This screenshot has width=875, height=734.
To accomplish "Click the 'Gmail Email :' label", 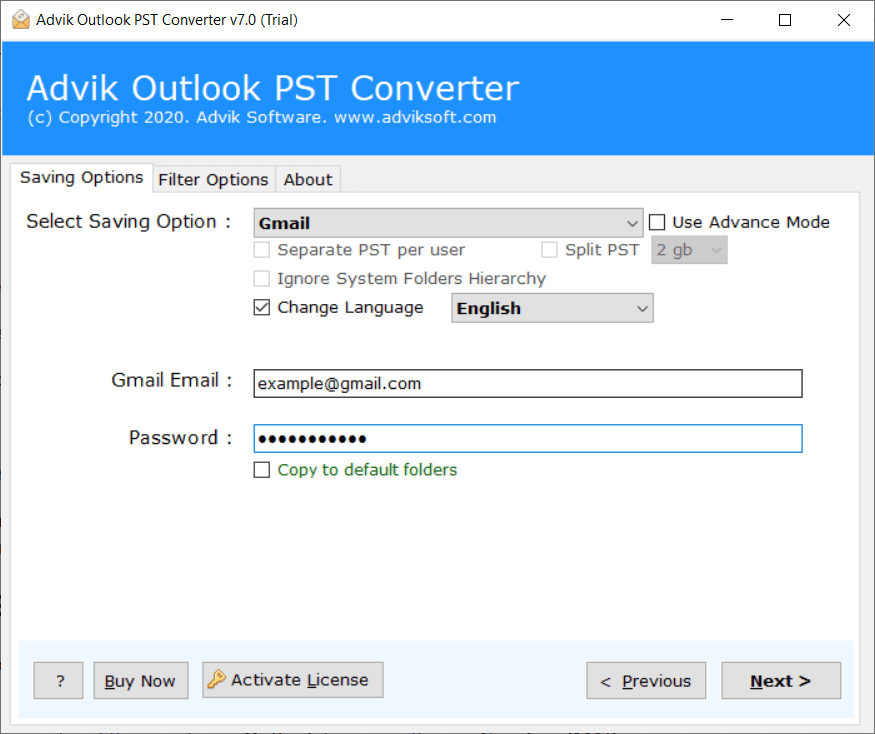I will (171, 380).
